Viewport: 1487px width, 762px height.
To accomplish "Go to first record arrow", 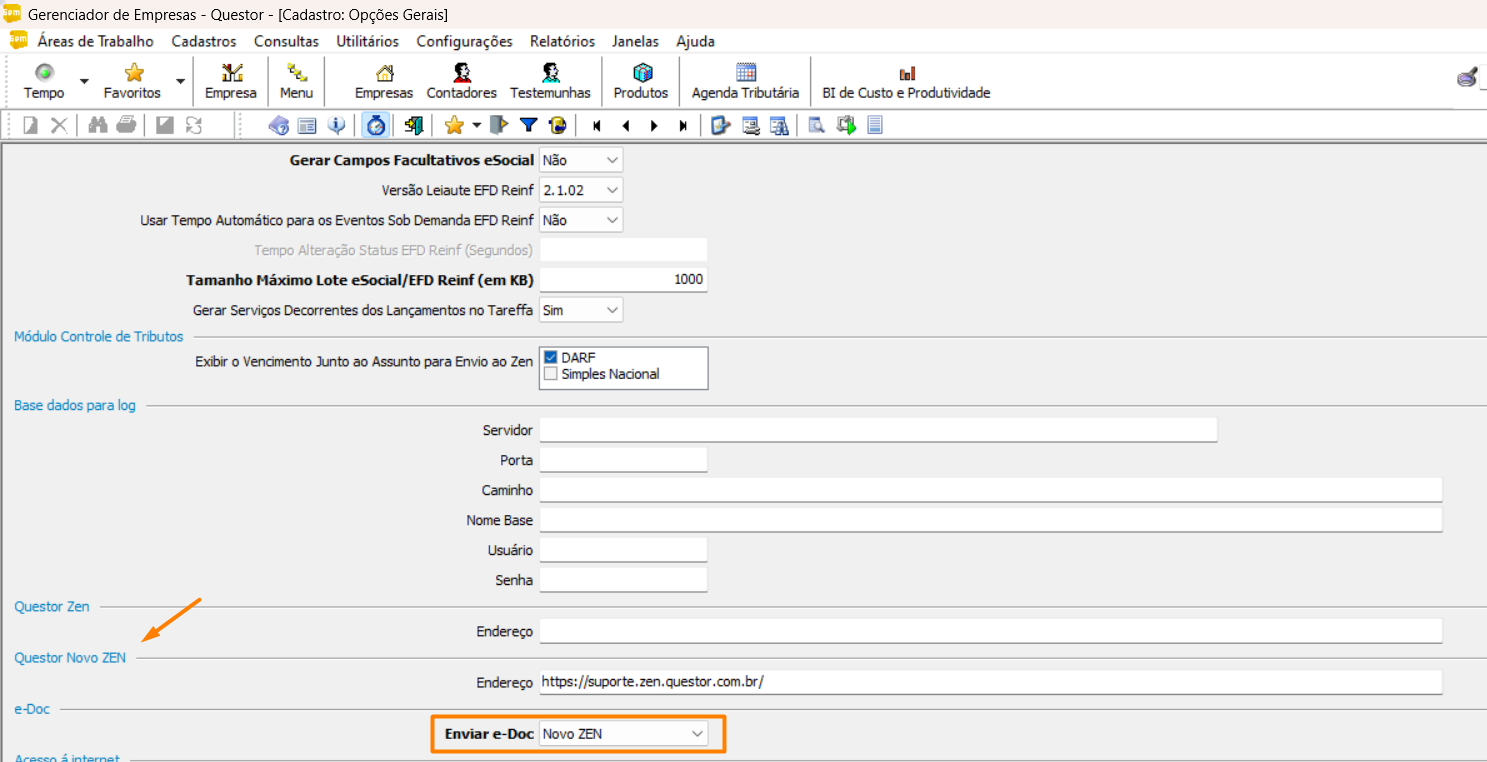I will (597, 126).
